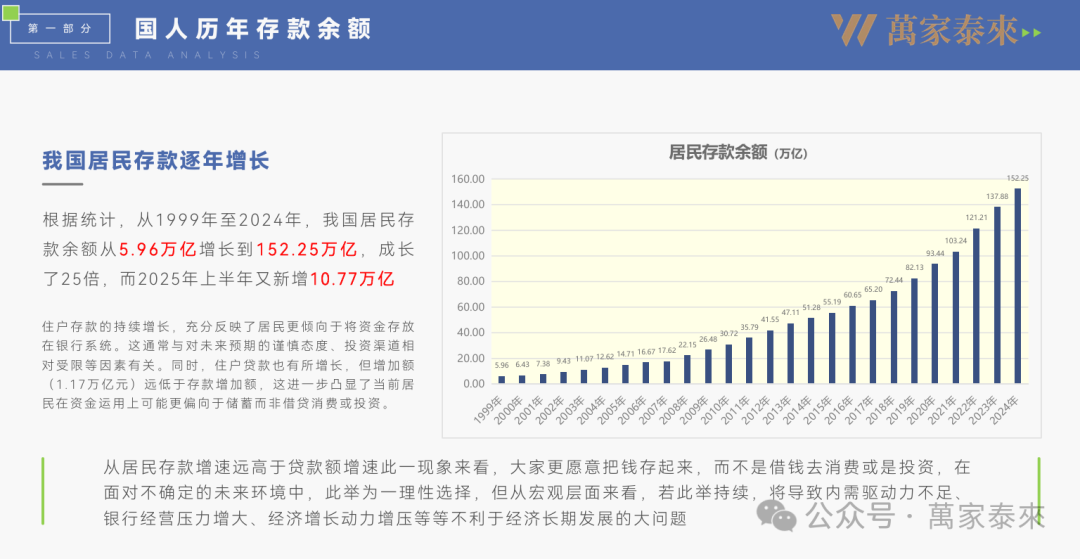Click the heading 我国居民存款逐年增长

coord(156,160)
